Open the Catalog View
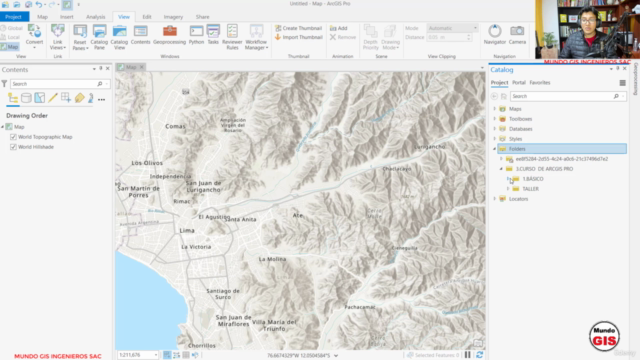 pos(119,37)
